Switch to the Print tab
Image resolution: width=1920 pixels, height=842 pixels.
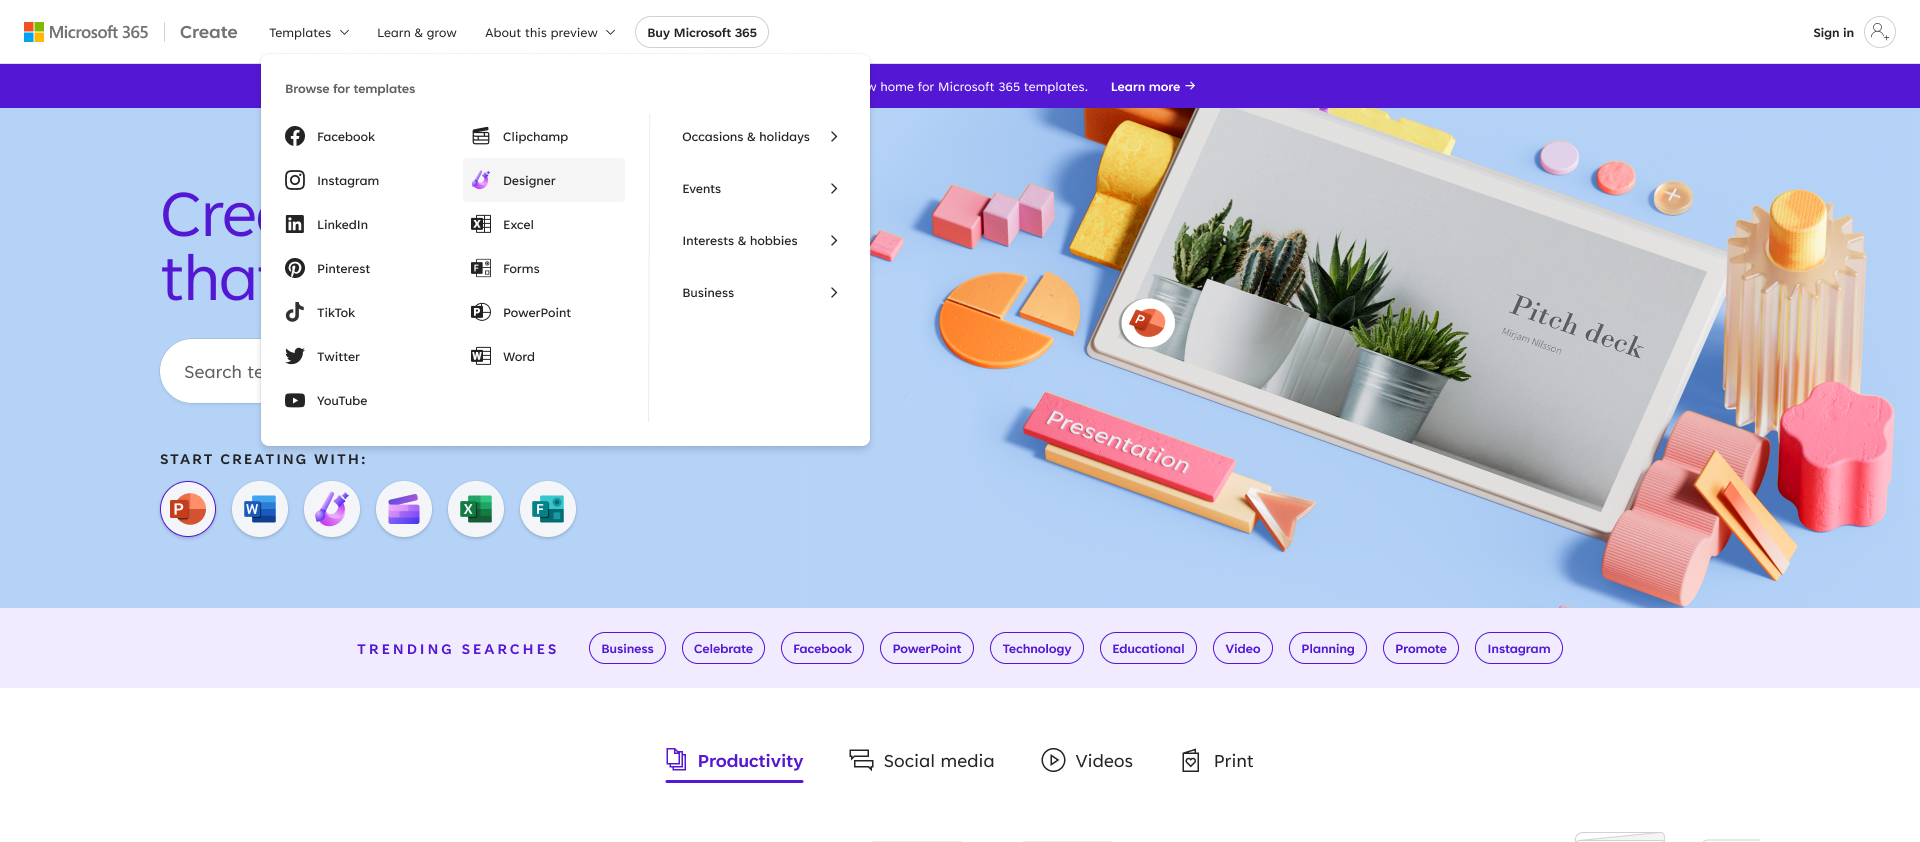pos(1217,761)
